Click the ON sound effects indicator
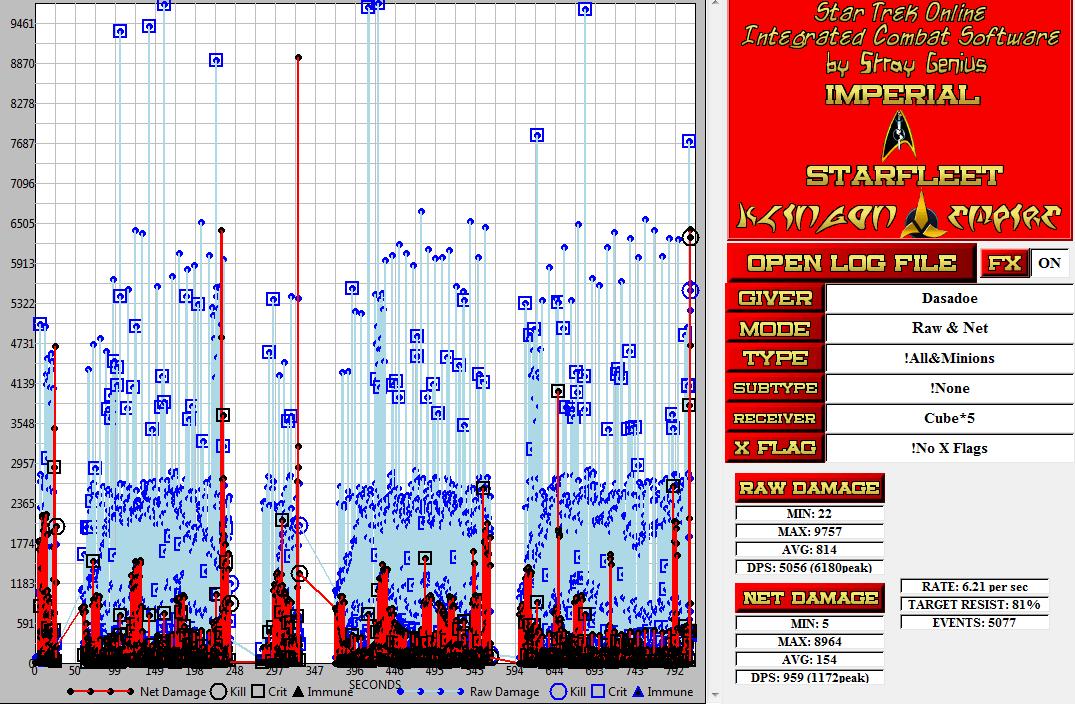 pos(1050,263)
